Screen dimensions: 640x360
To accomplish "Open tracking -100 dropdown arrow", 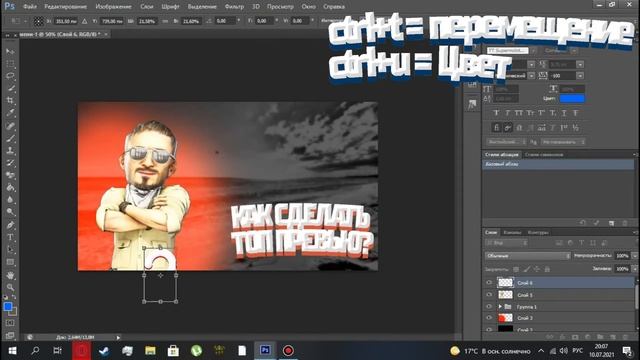I will click(x=580, y=76).
